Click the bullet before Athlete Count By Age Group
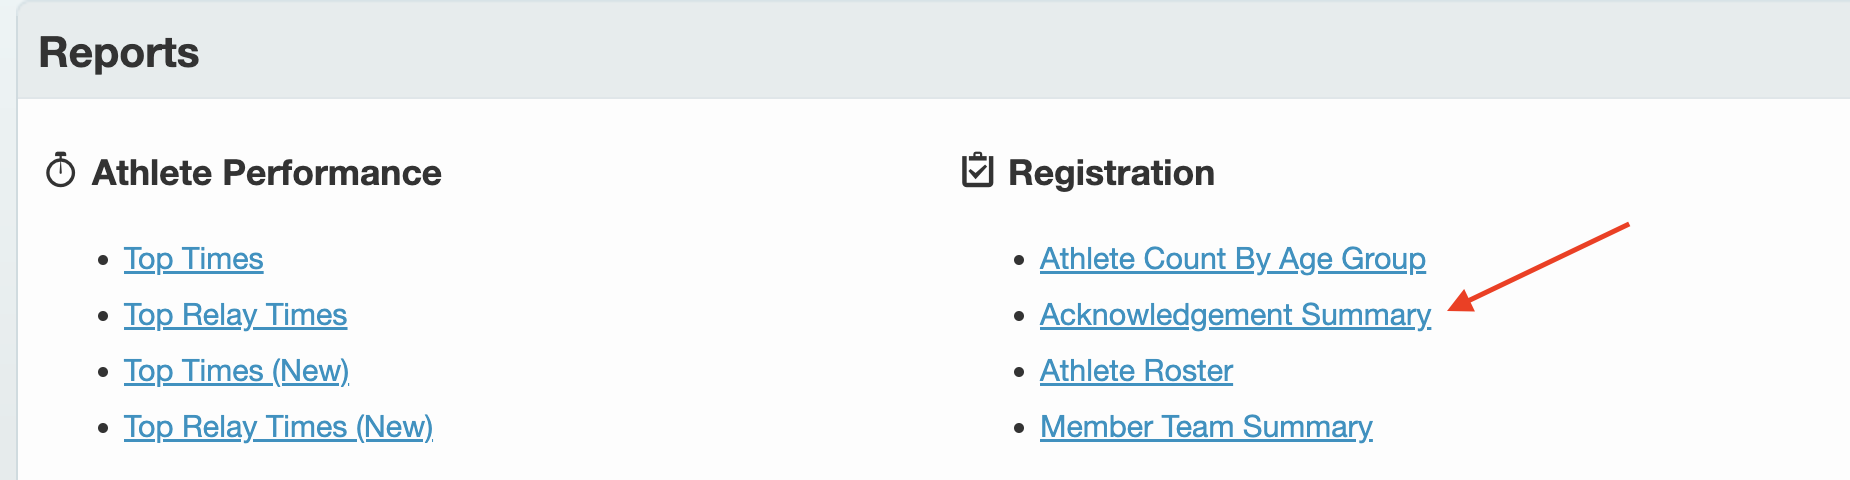 point(1019,260)
